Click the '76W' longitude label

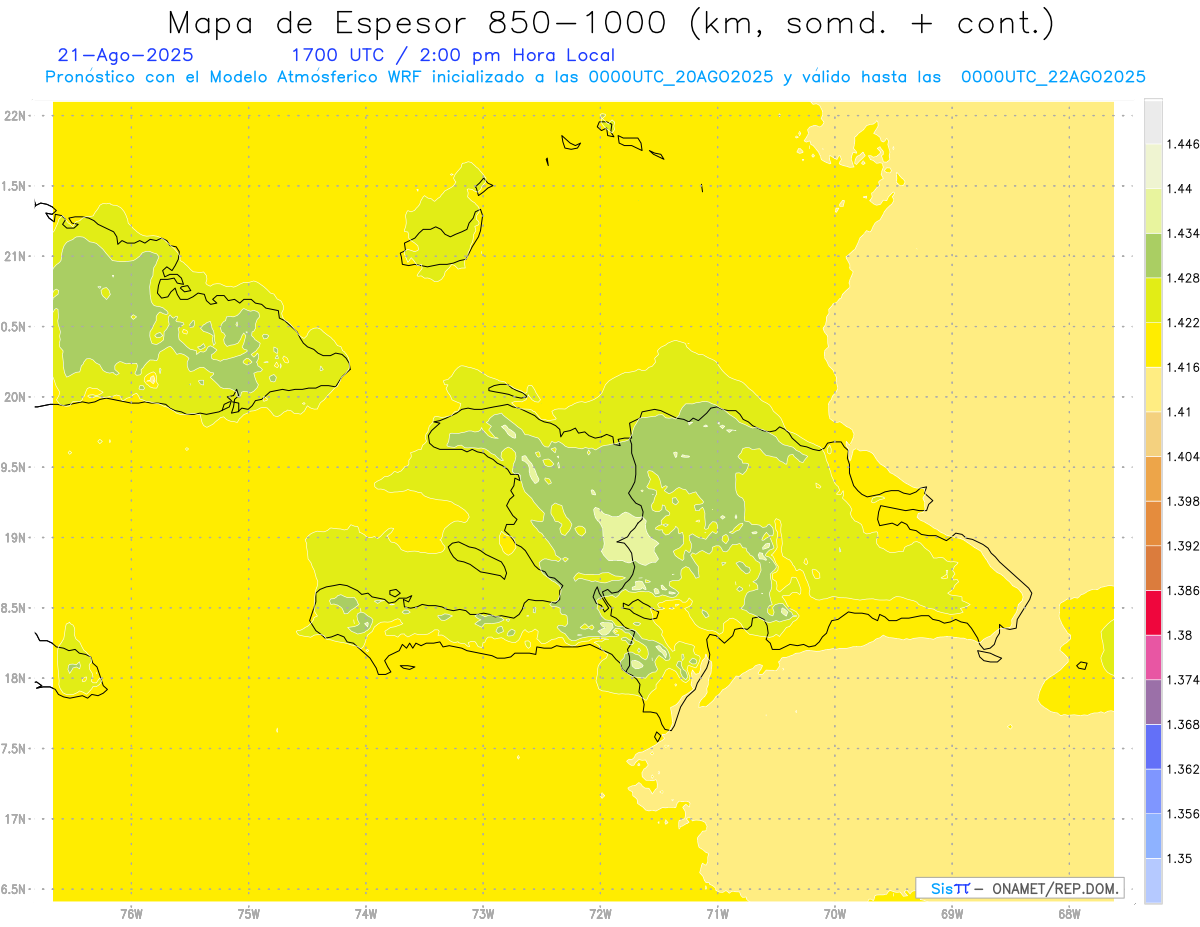pos(131,914)
